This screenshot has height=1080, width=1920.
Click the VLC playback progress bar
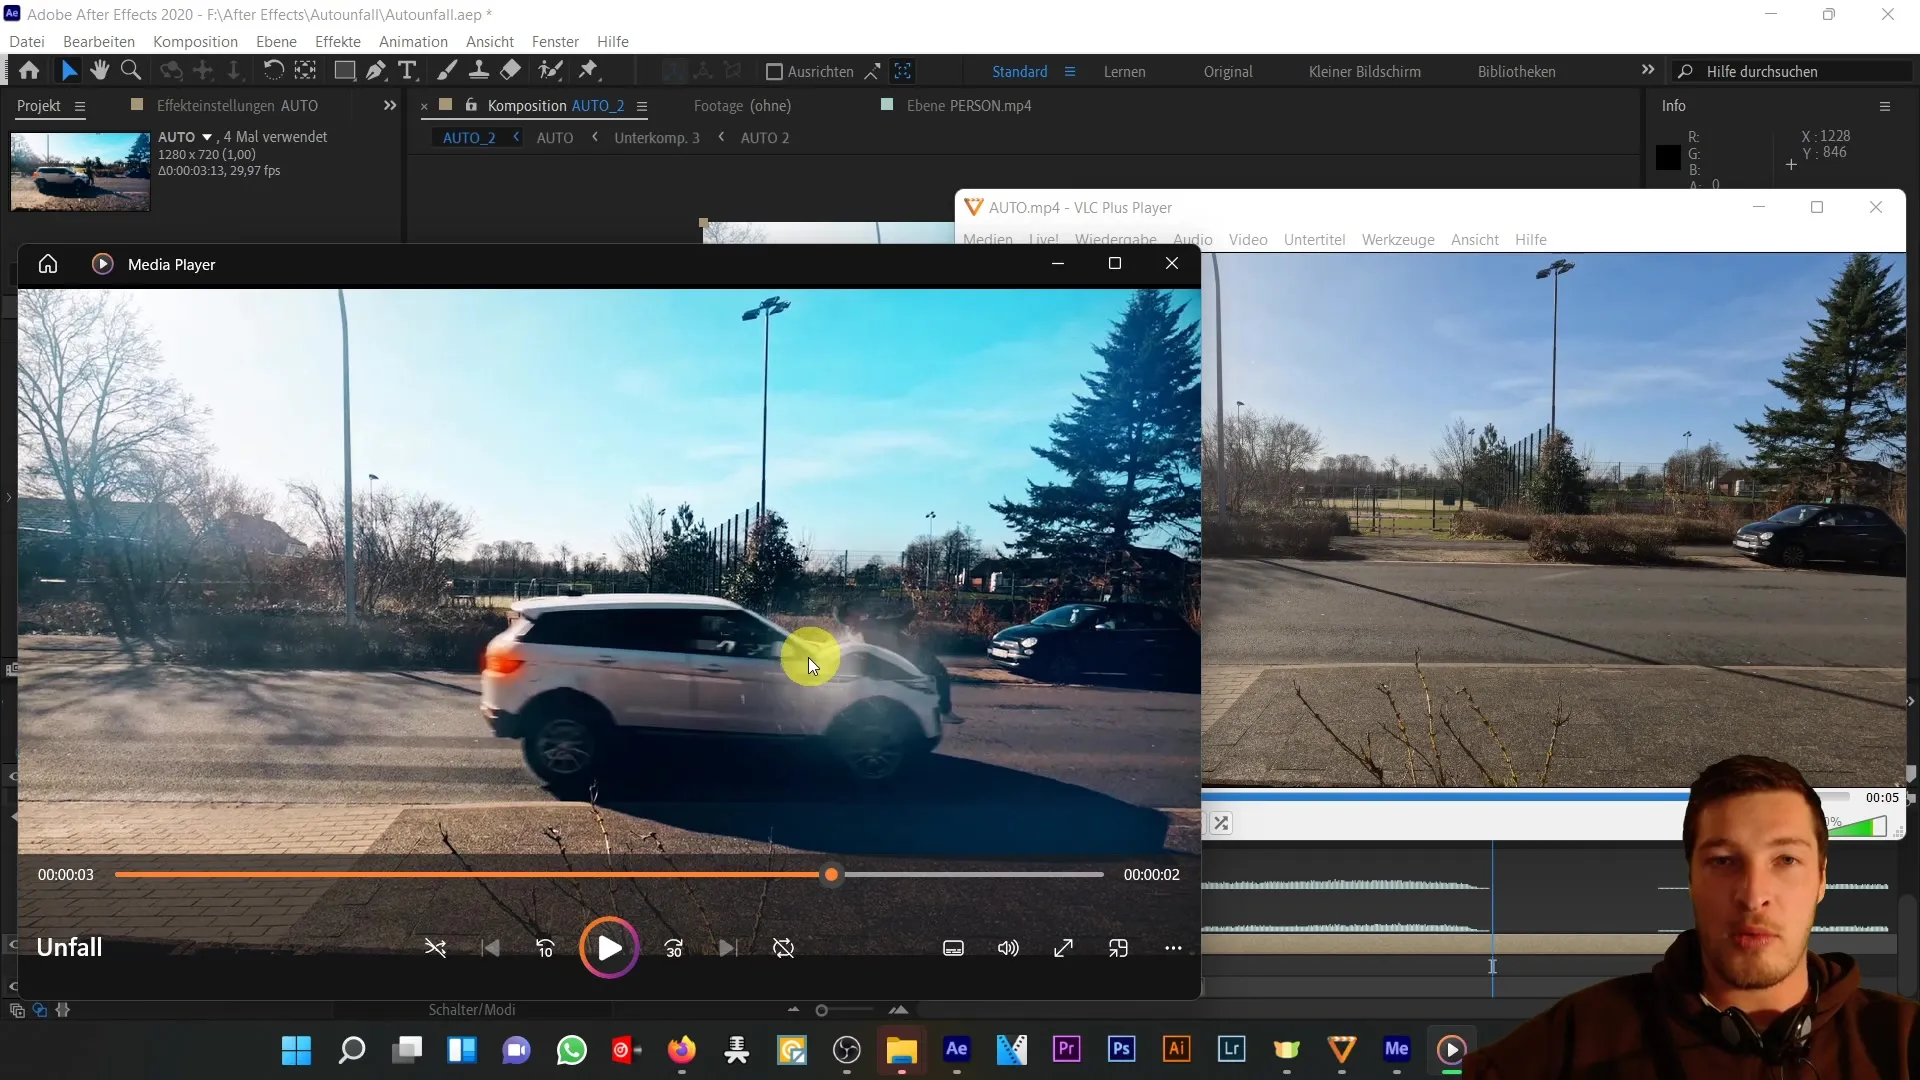pos(1525,797)
